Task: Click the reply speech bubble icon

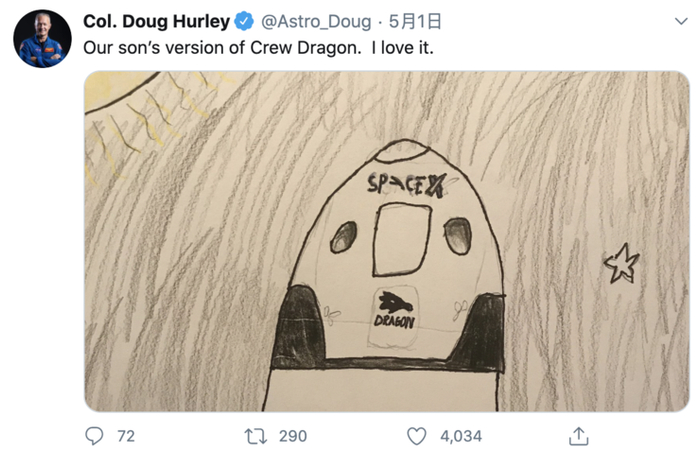Action: 94,436
